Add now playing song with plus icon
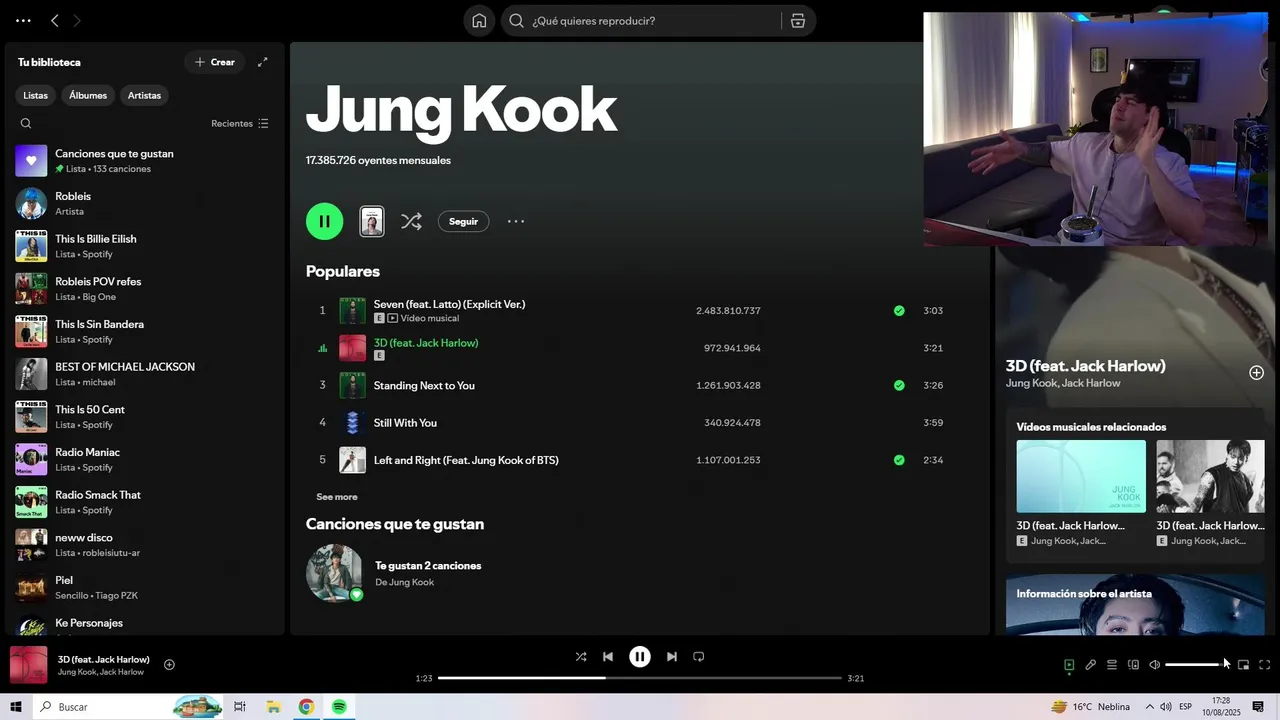Screen dimensions: 1280x720 (x=169, y=665)
